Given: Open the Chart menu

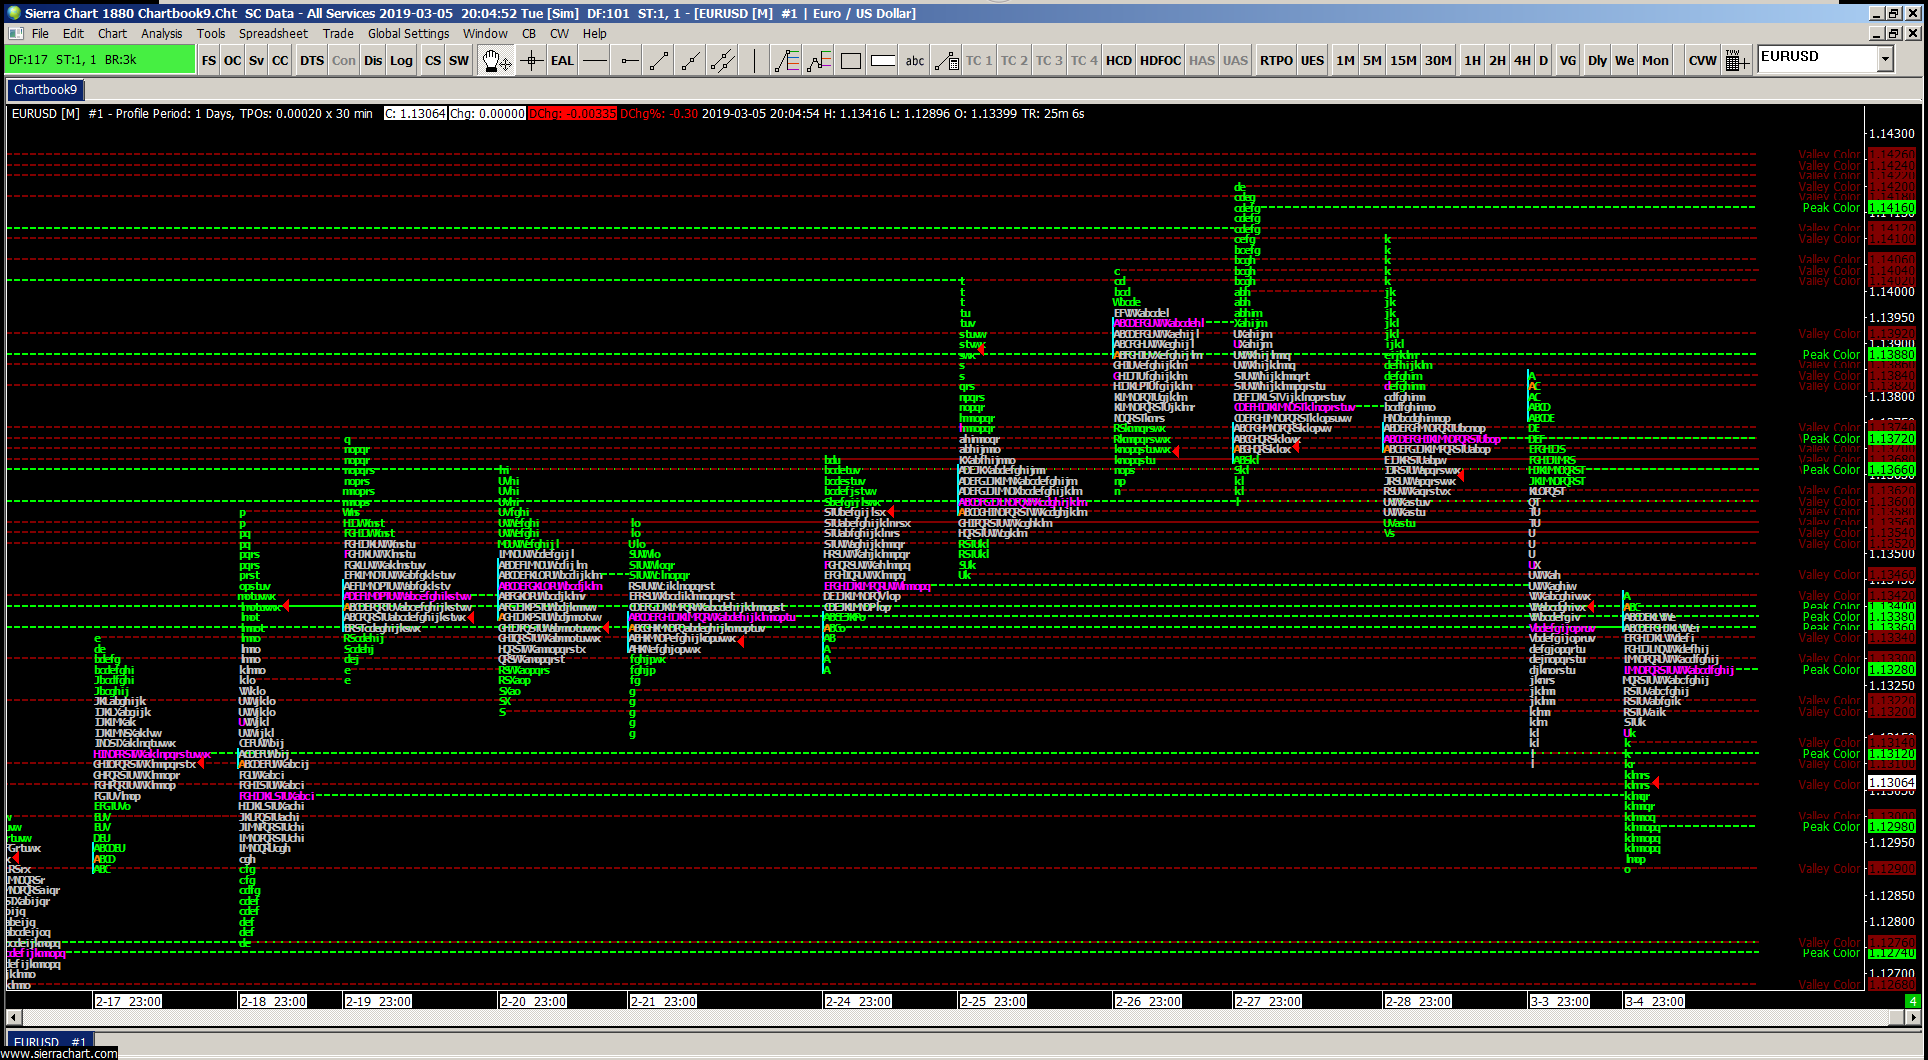Looking at the screenshot, I should tap(112, 33).
